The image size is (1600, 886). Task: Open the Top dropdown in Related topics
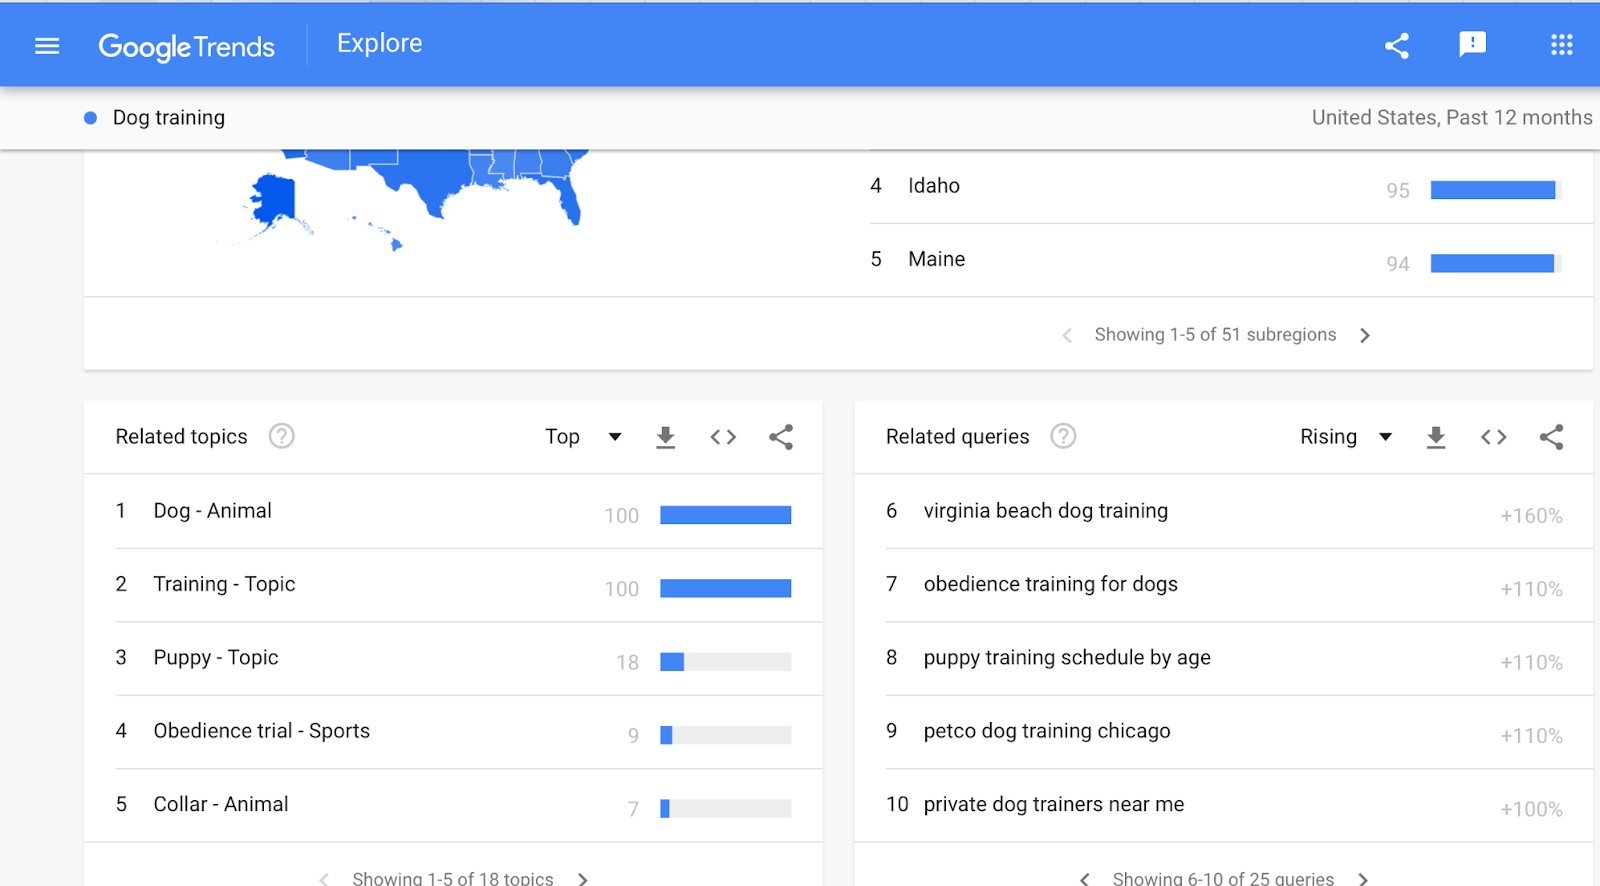point(584,437)
